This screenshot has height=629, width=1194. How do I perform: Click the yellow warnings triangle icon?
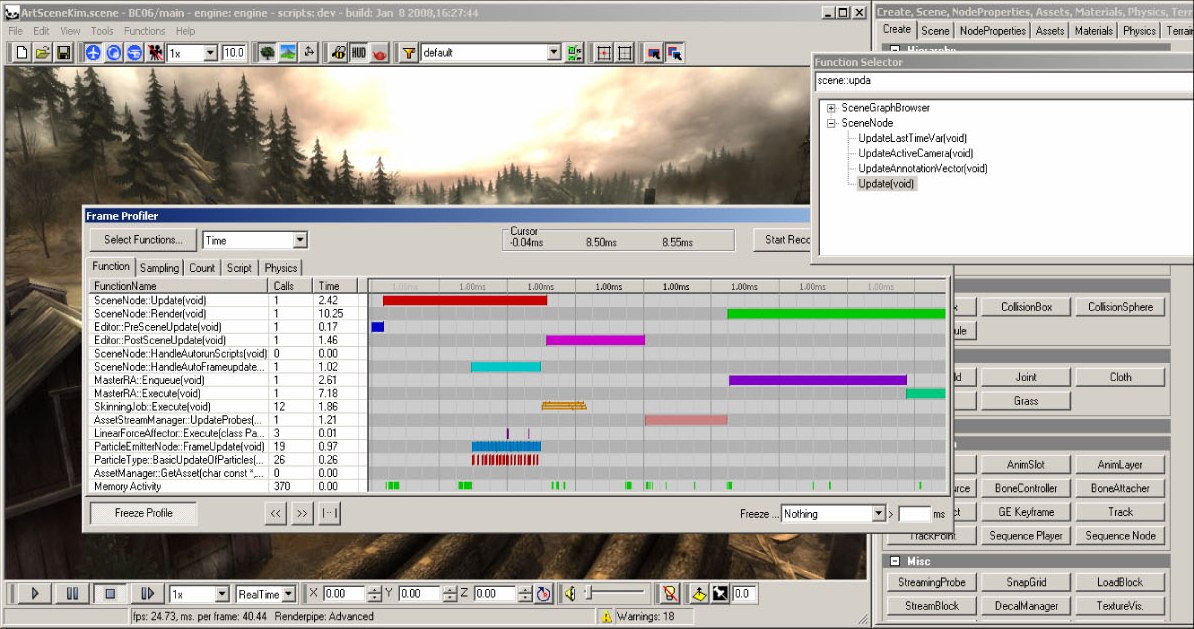[605, 617]
